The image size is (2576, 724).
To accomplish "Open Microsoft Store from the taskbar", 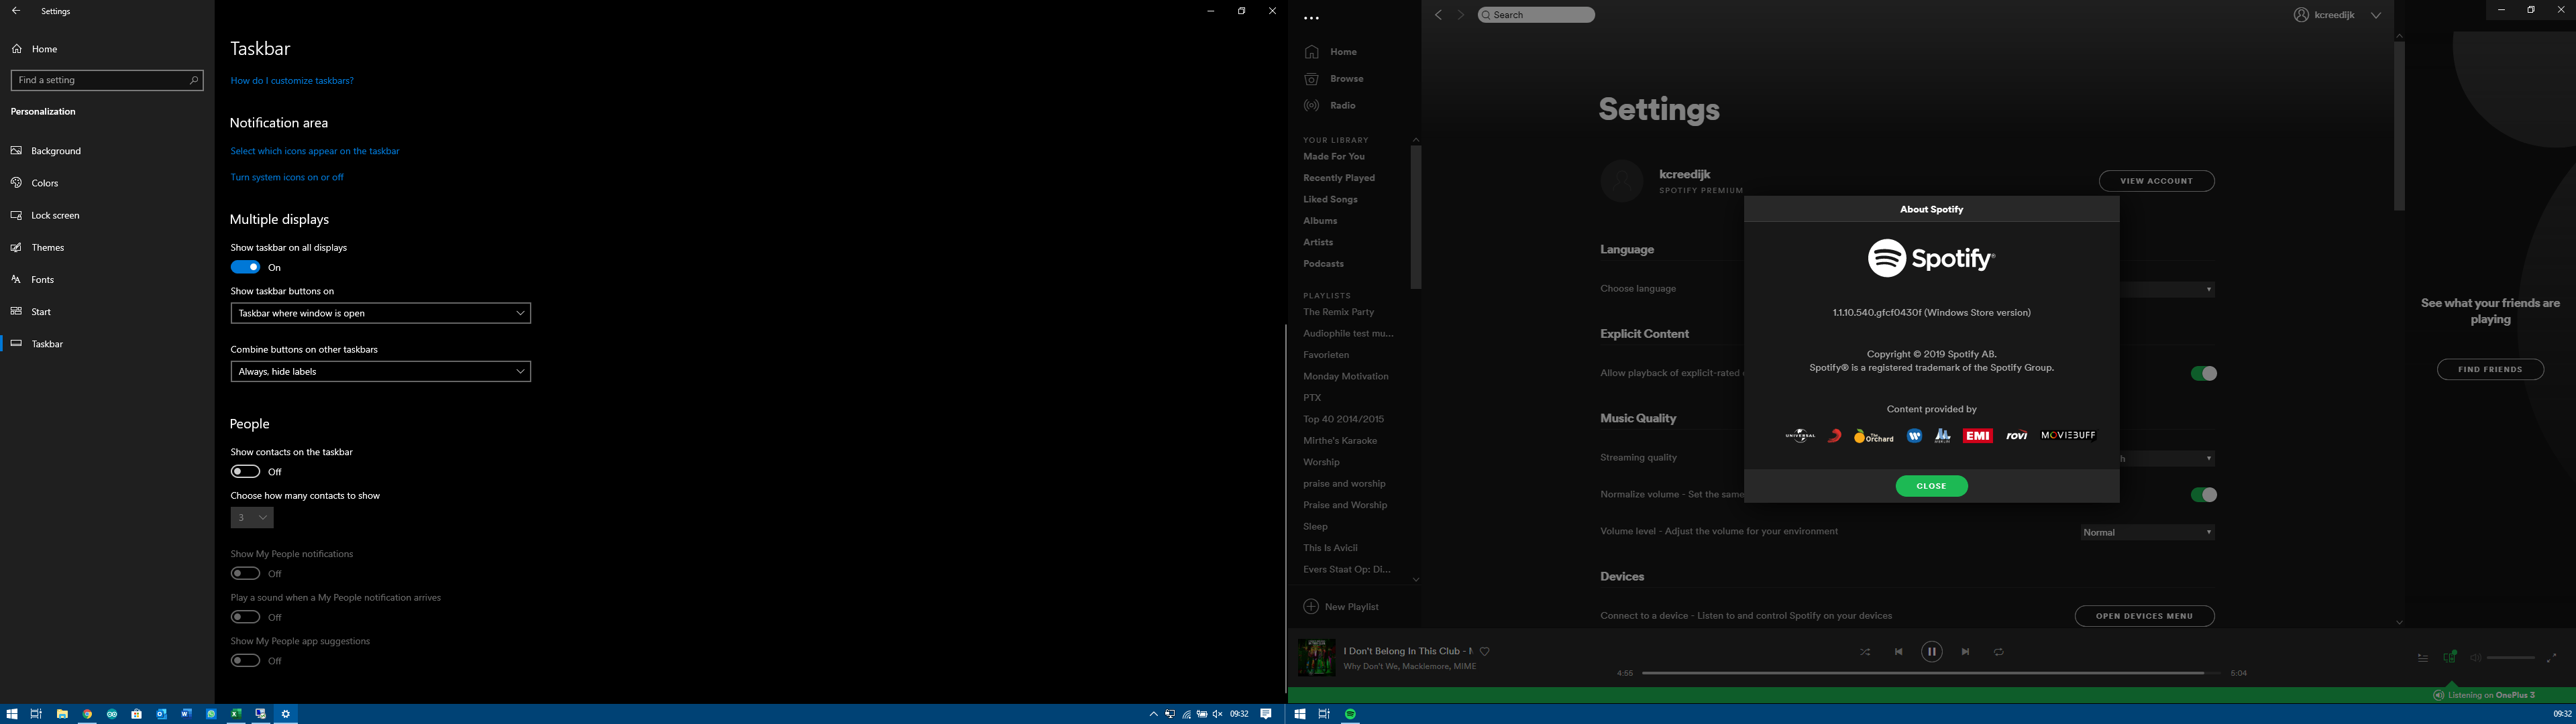I will 137,714.
